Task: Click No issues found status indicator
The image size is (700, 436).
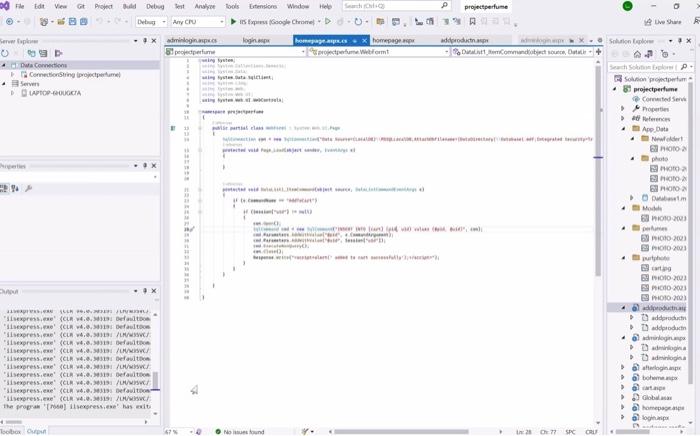Action: 240,432
